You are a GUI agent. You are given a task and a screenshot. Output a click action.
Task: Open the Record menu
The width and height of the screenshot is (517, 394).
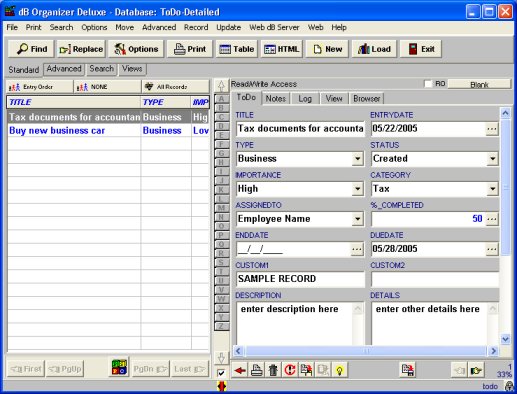click(196, 27)
